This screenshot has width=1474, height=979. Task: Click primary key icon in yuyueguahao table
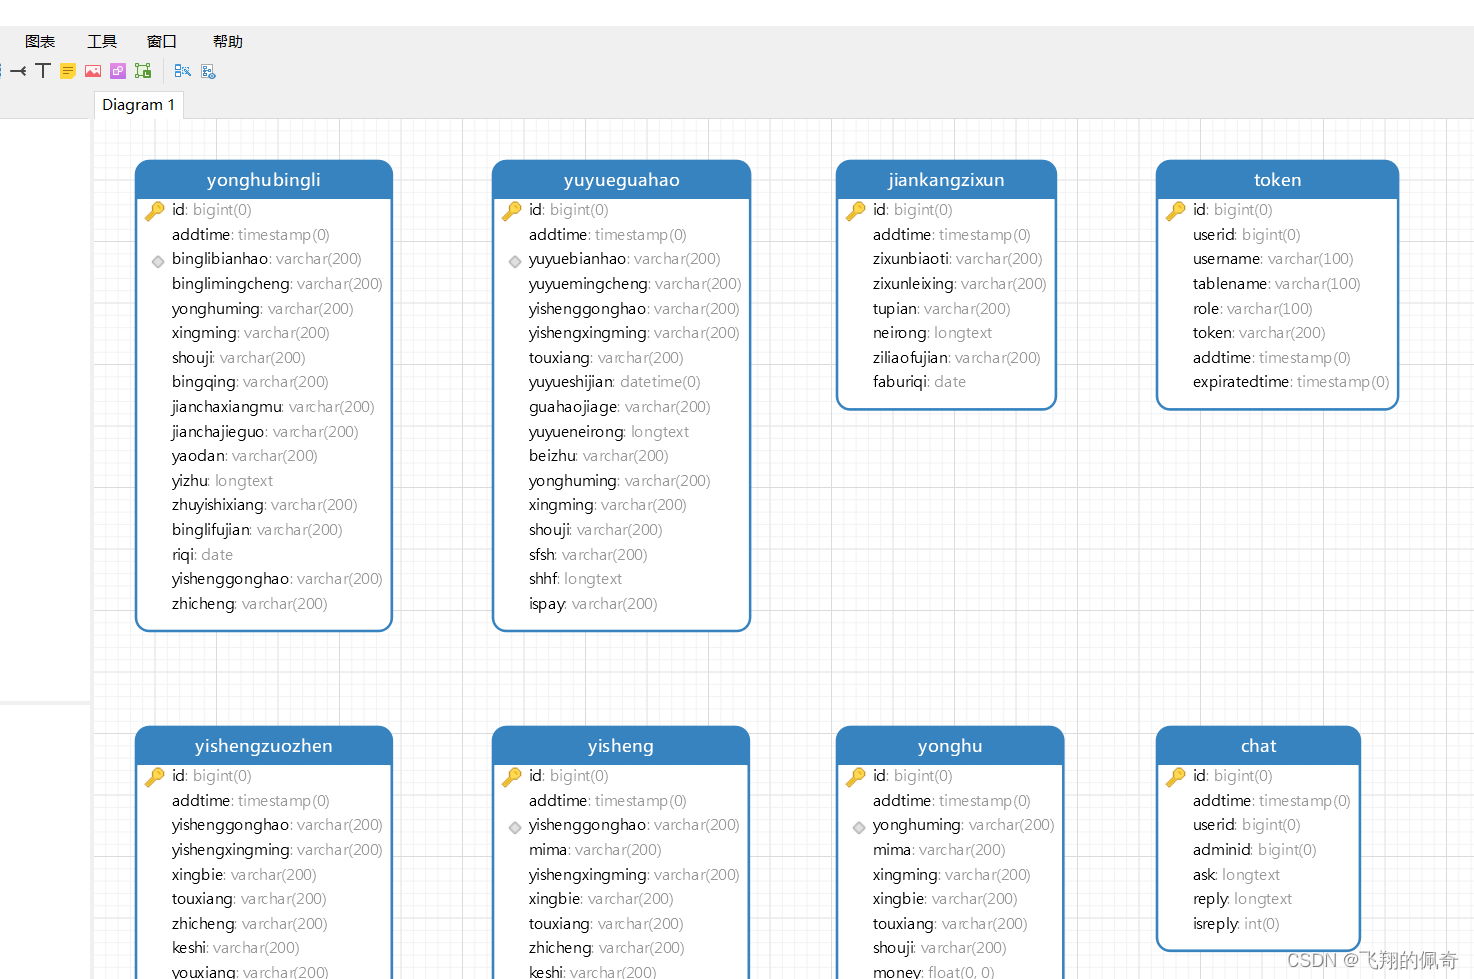click(x=512, y=211)
